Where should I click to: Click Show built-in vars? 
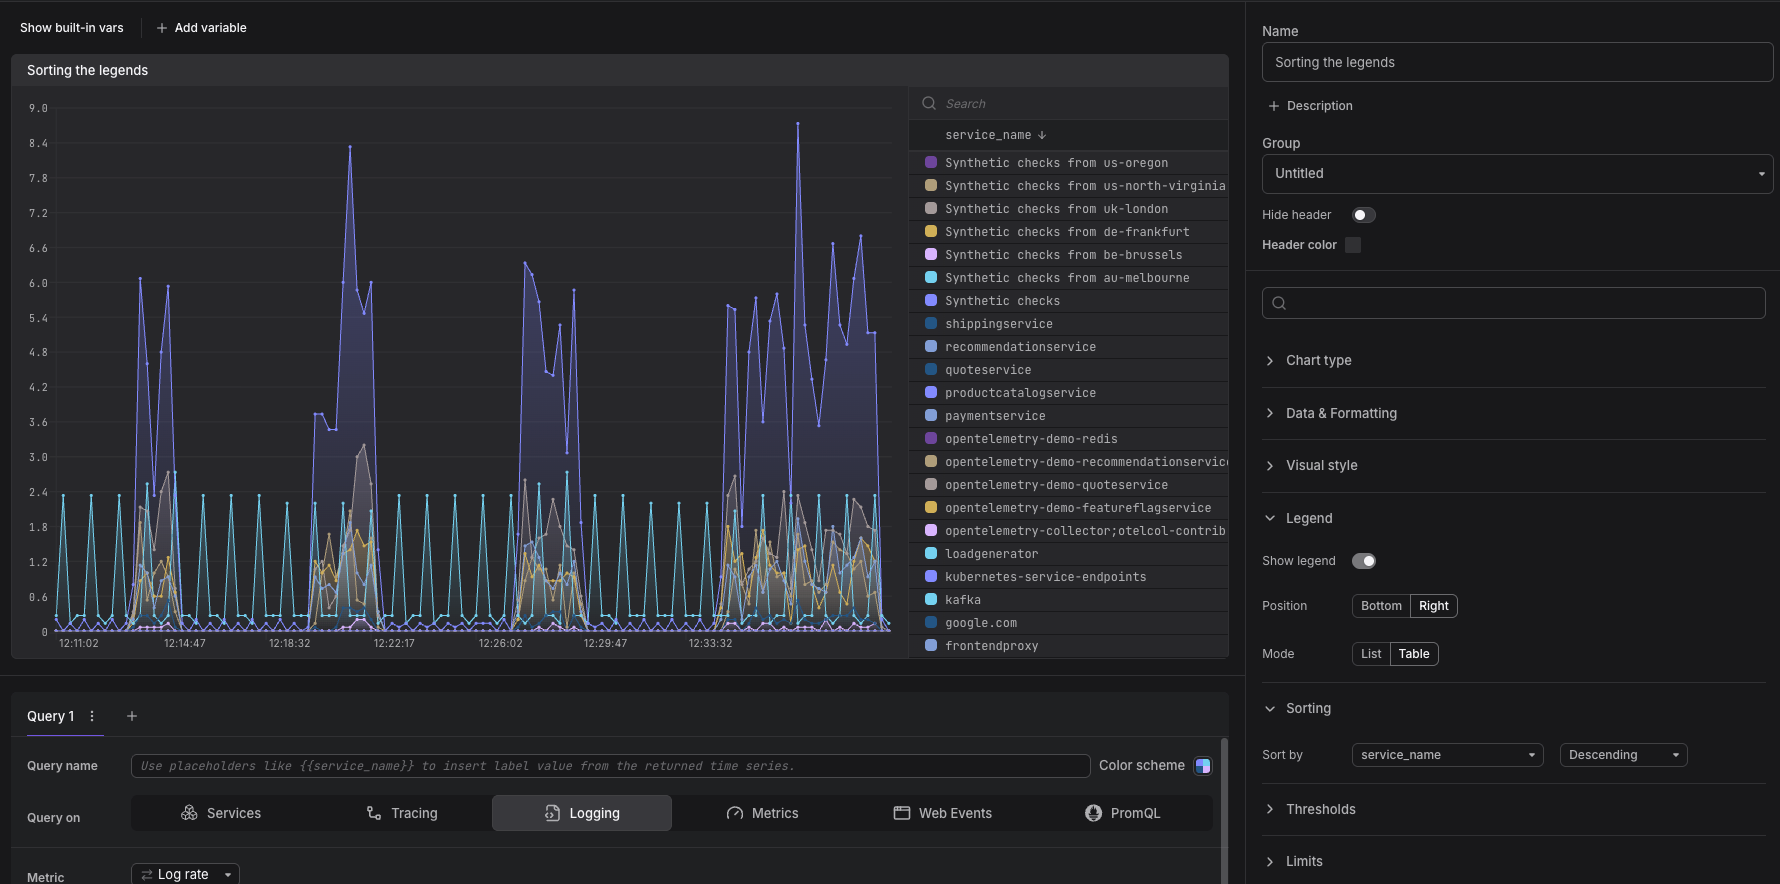tap(72, 28)
